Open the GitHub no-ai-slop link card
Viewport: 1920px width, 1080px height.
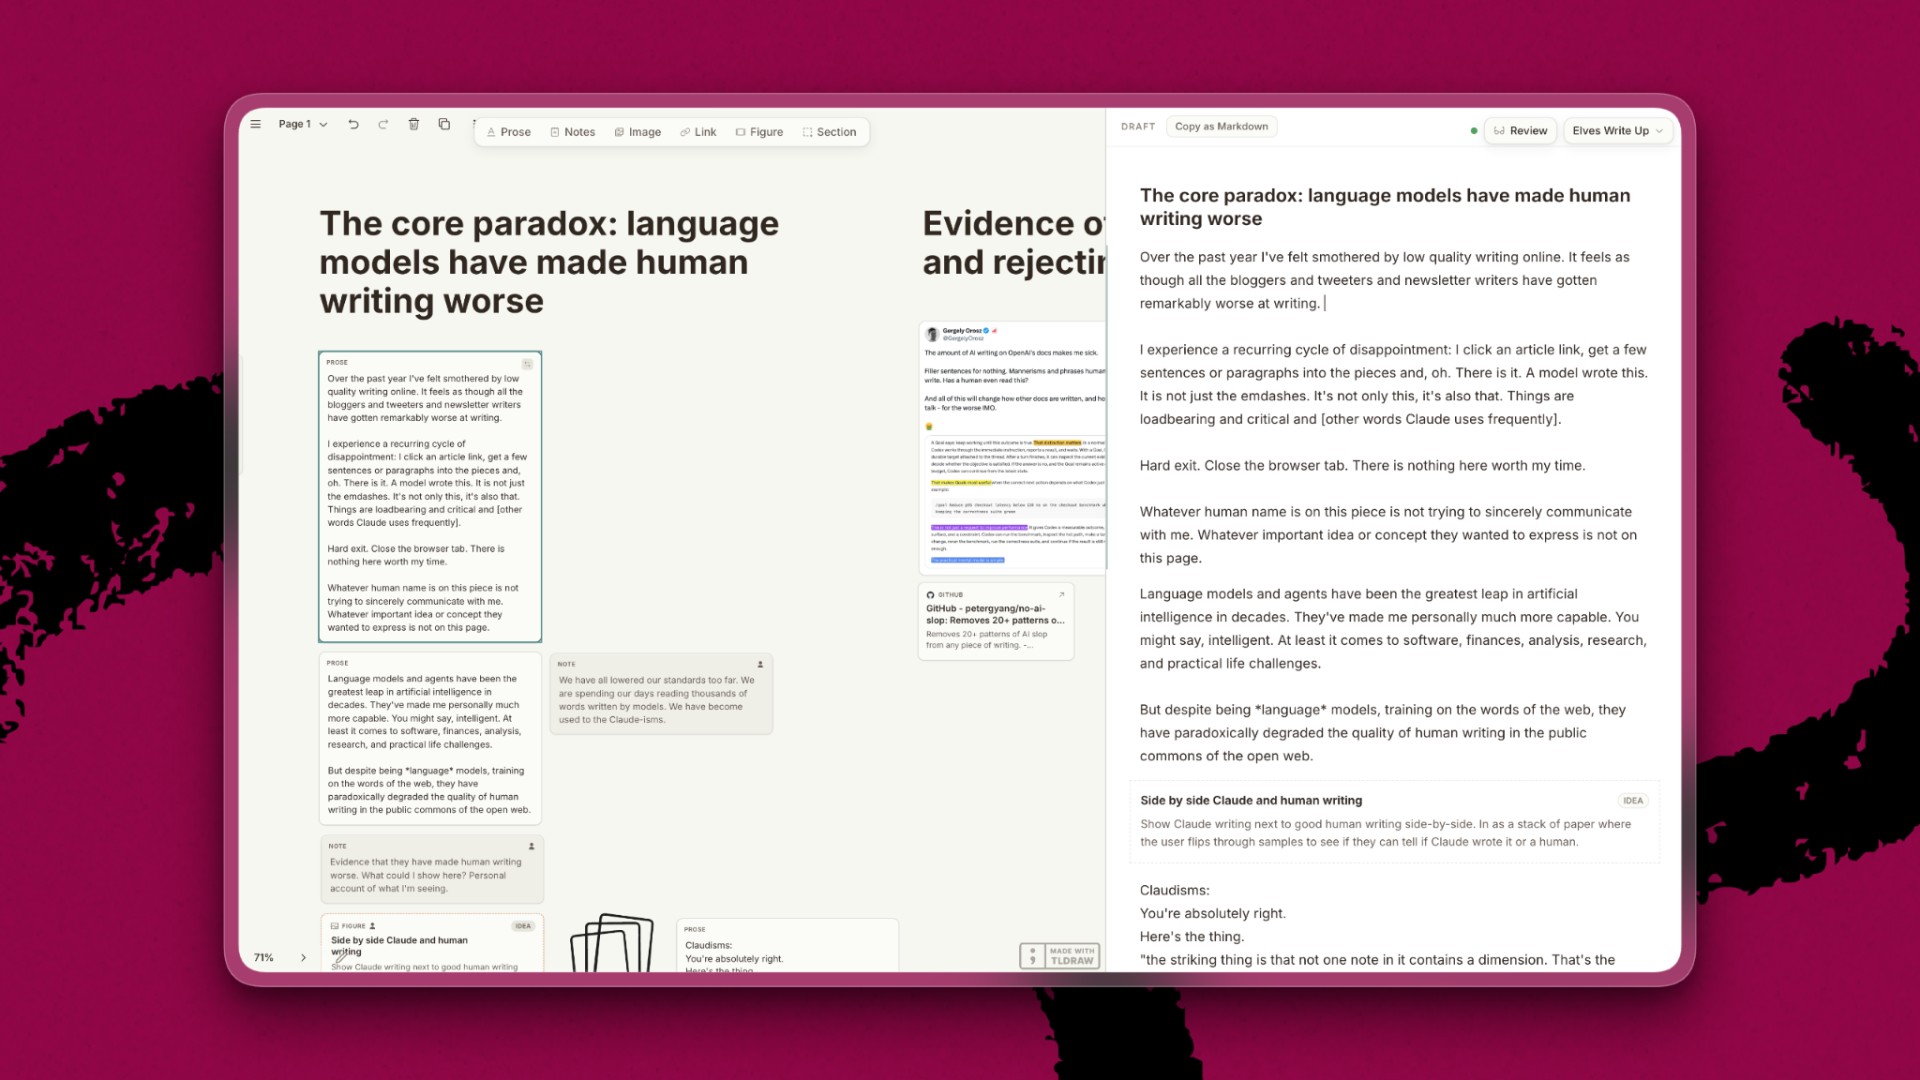[x=996, y=621]
